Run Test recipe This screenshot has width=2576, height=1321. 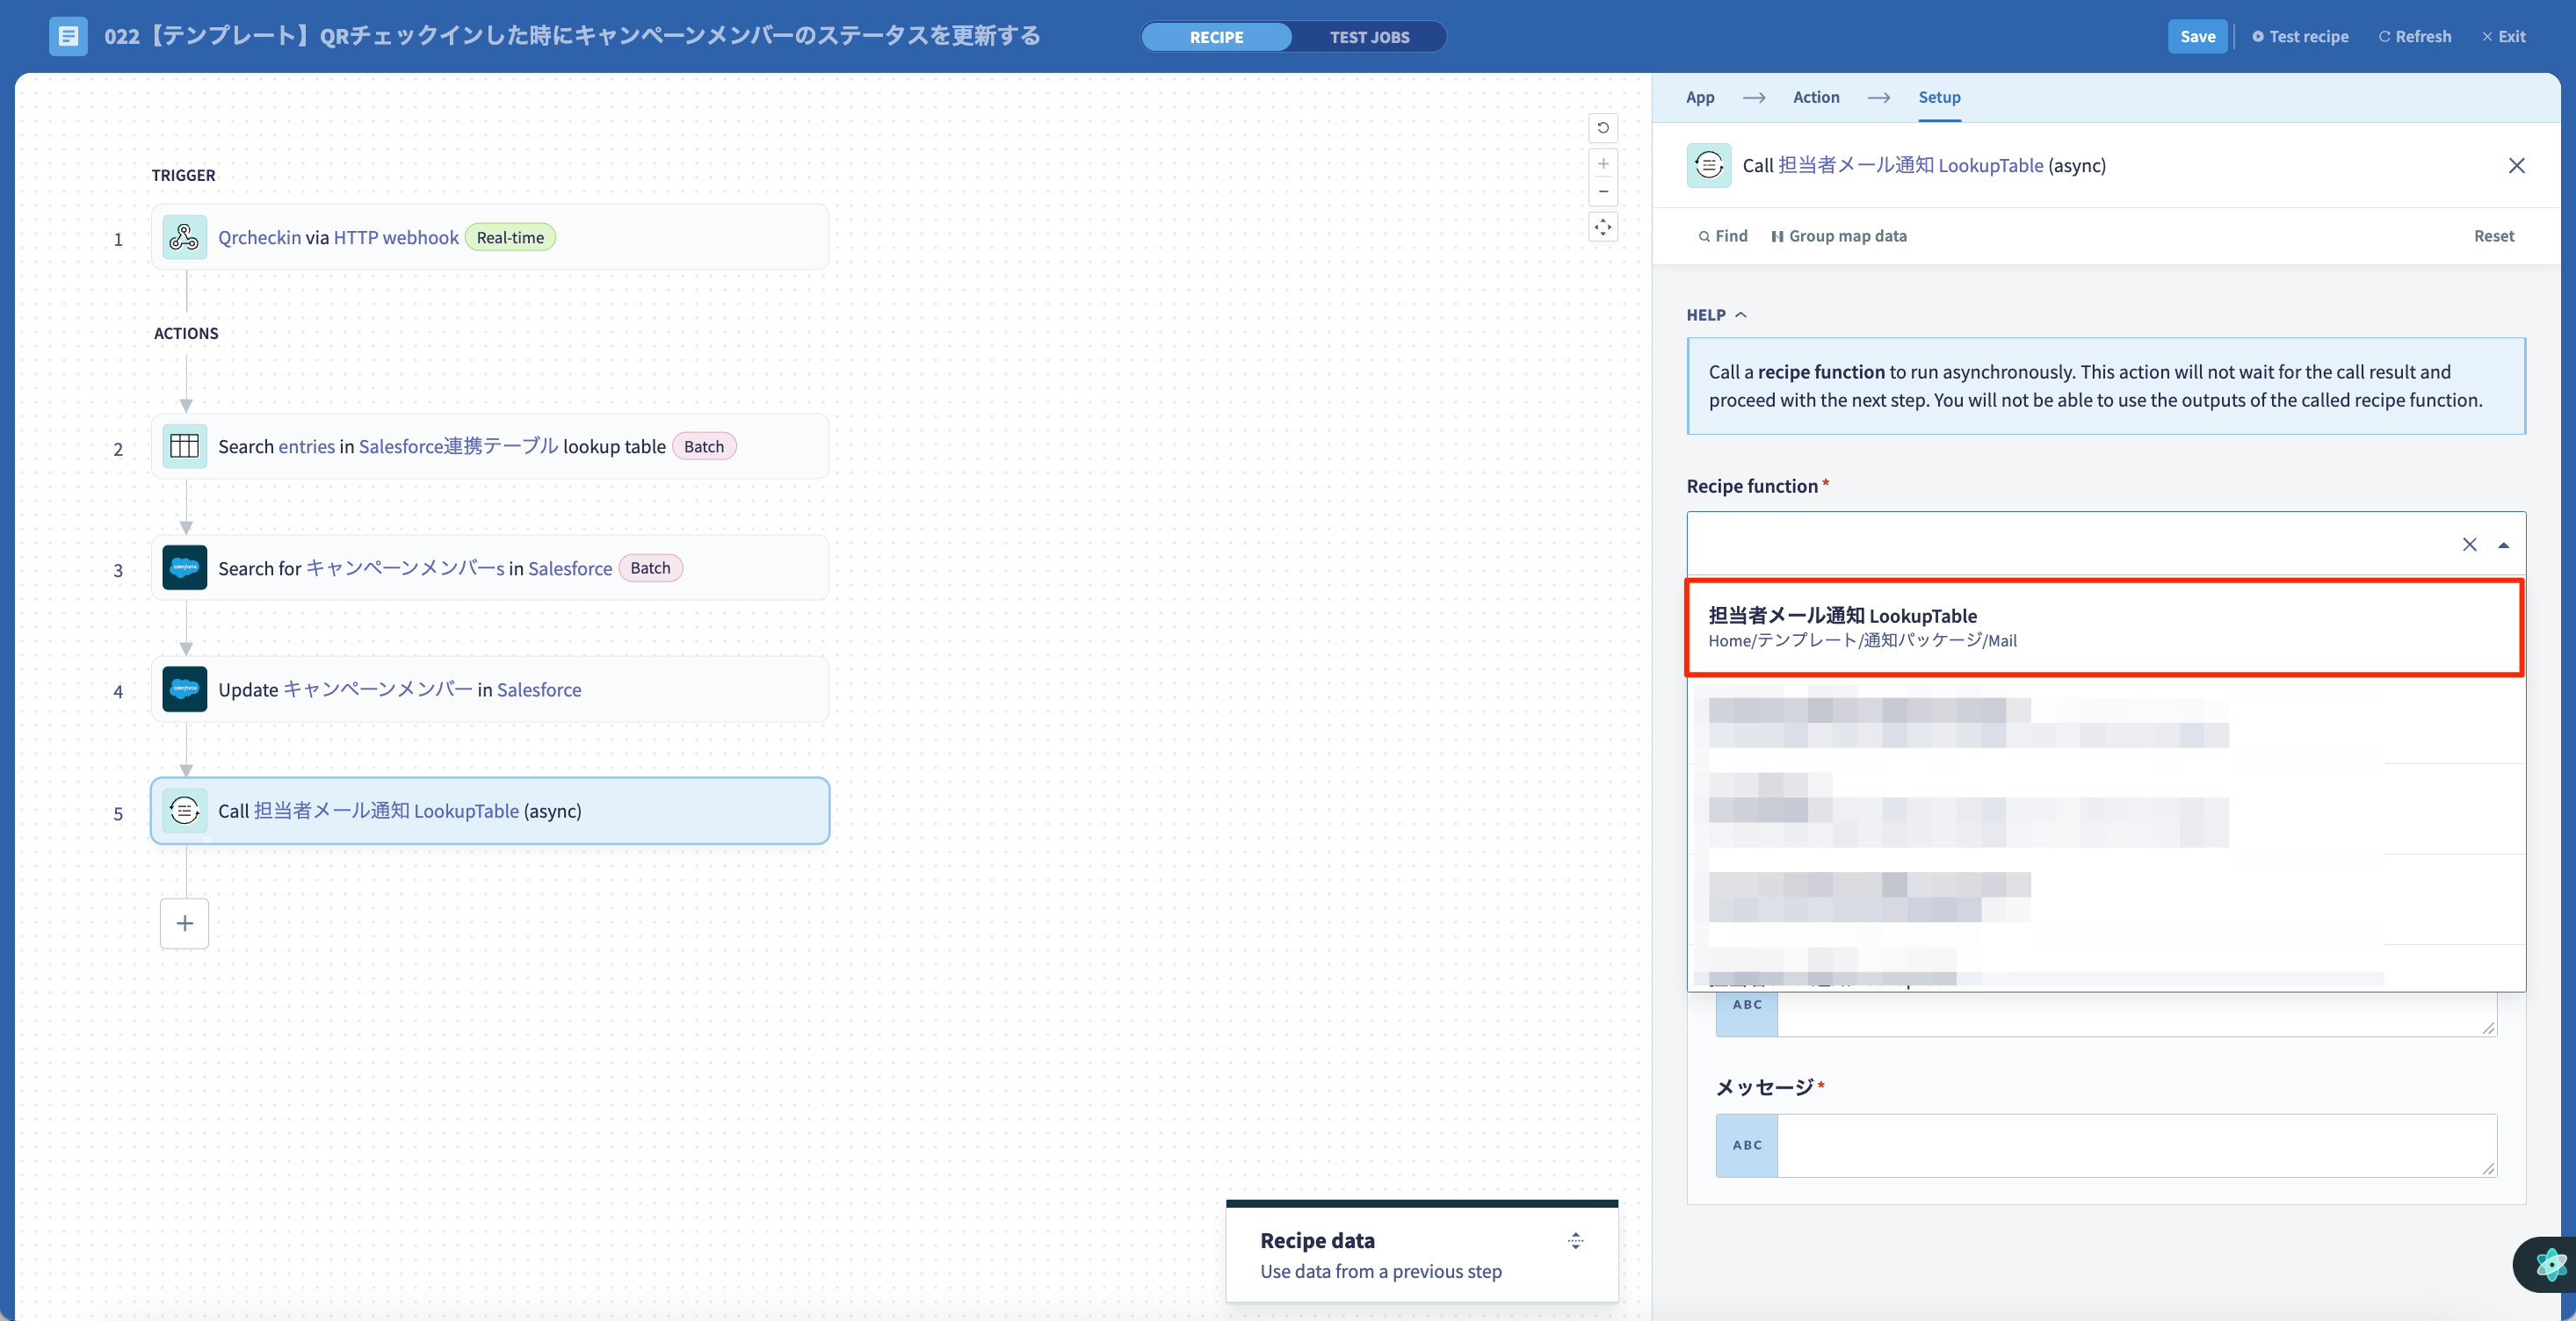click(2299, 36)
